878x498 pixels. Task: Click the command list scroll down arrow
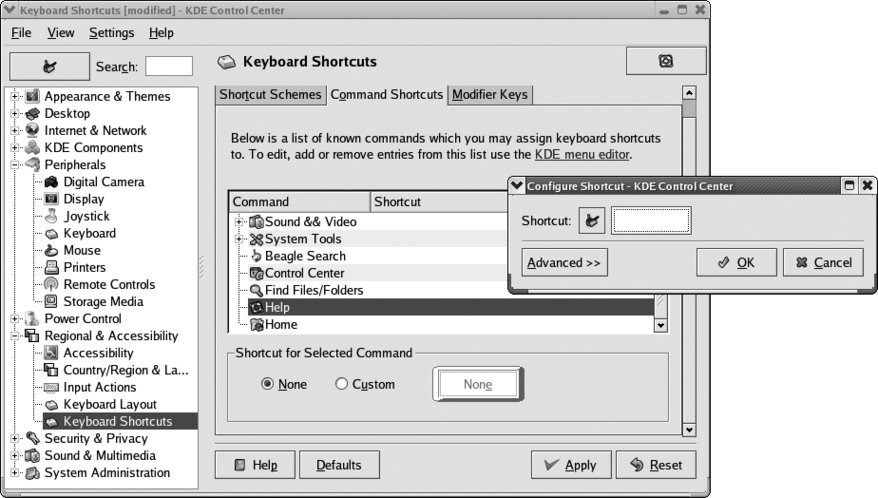tap(661, 325)
